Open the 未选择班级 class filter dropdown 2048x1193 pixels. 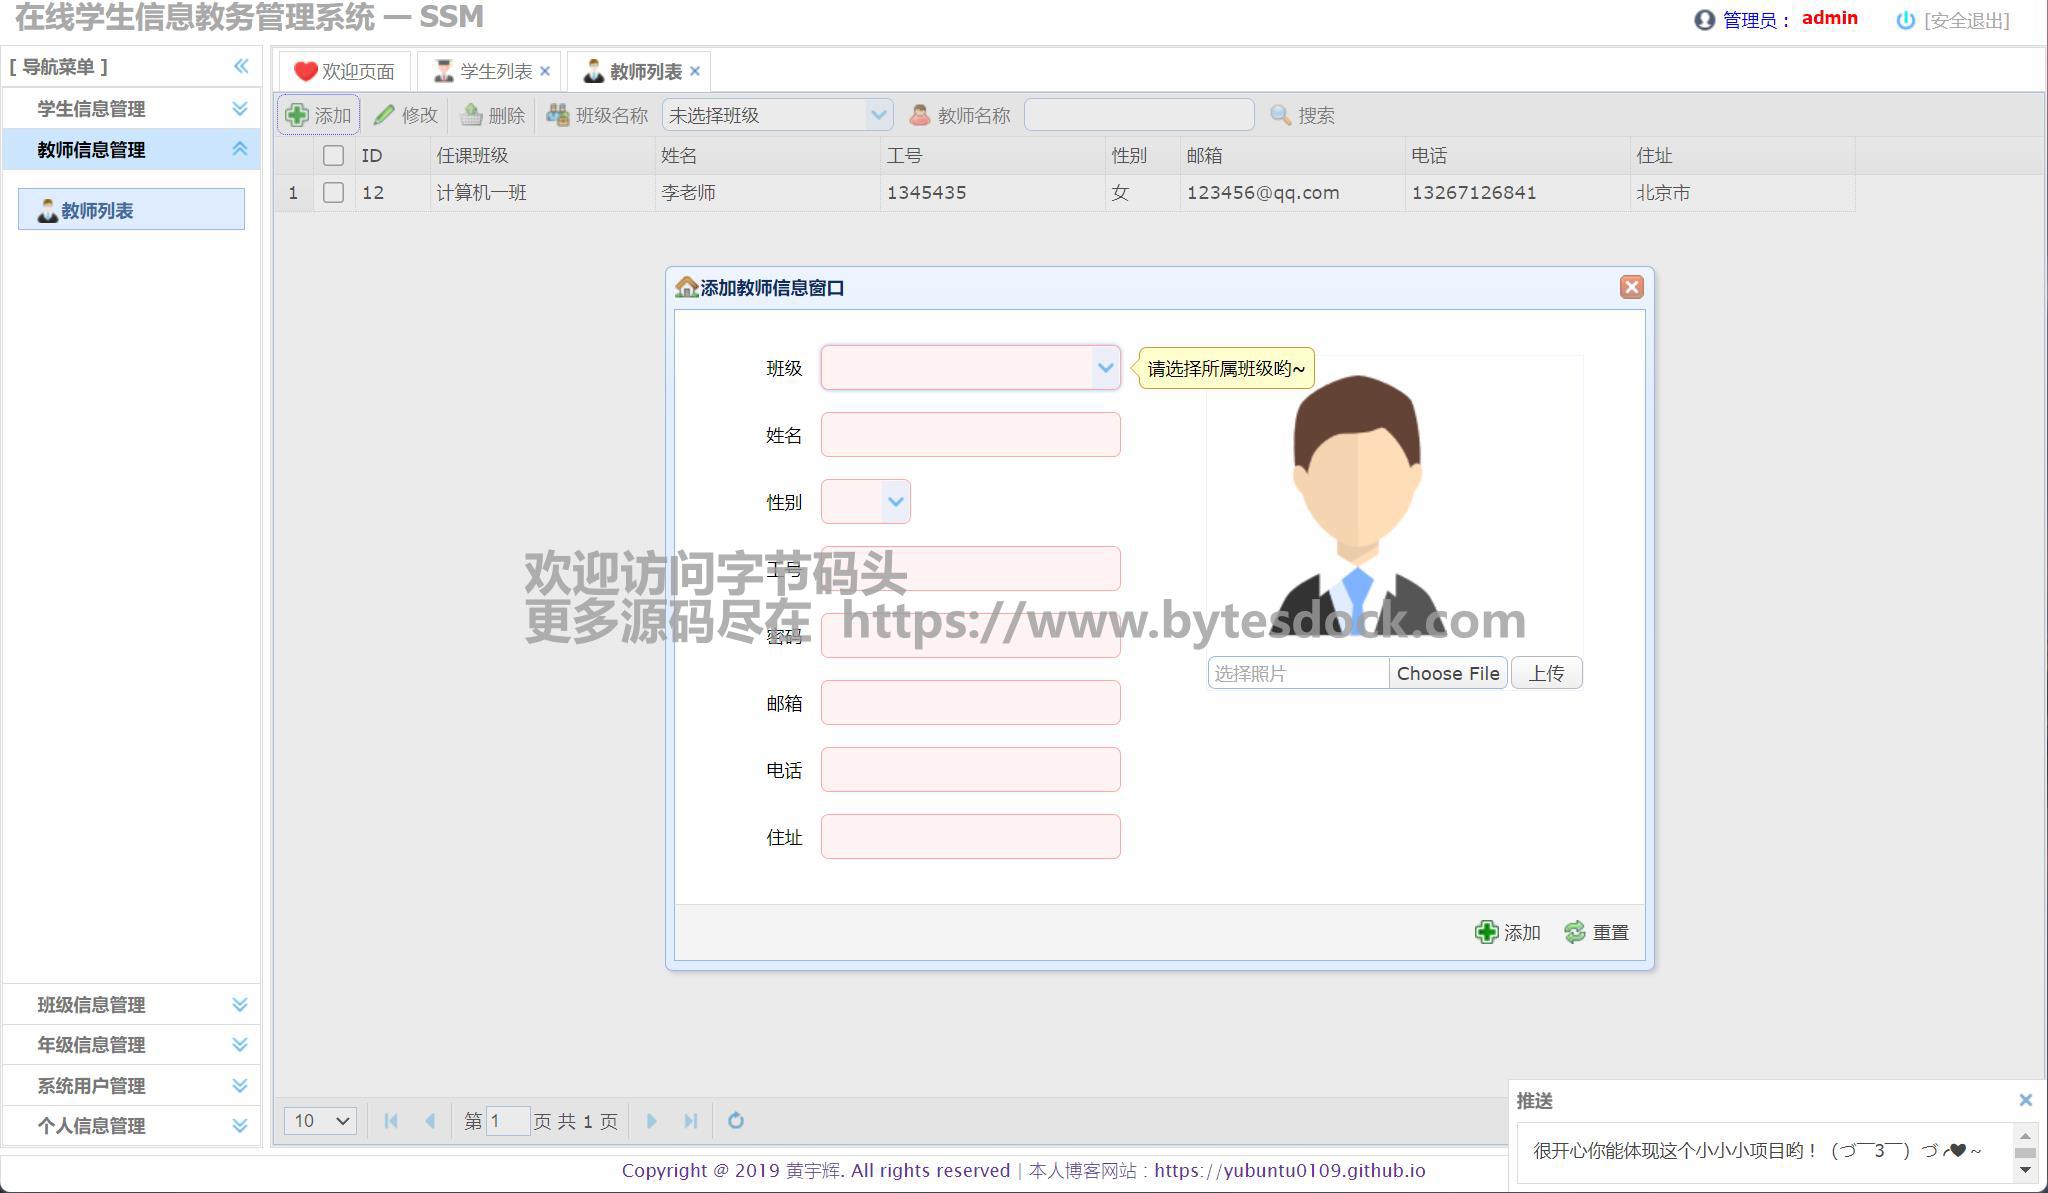click(878, 115)
